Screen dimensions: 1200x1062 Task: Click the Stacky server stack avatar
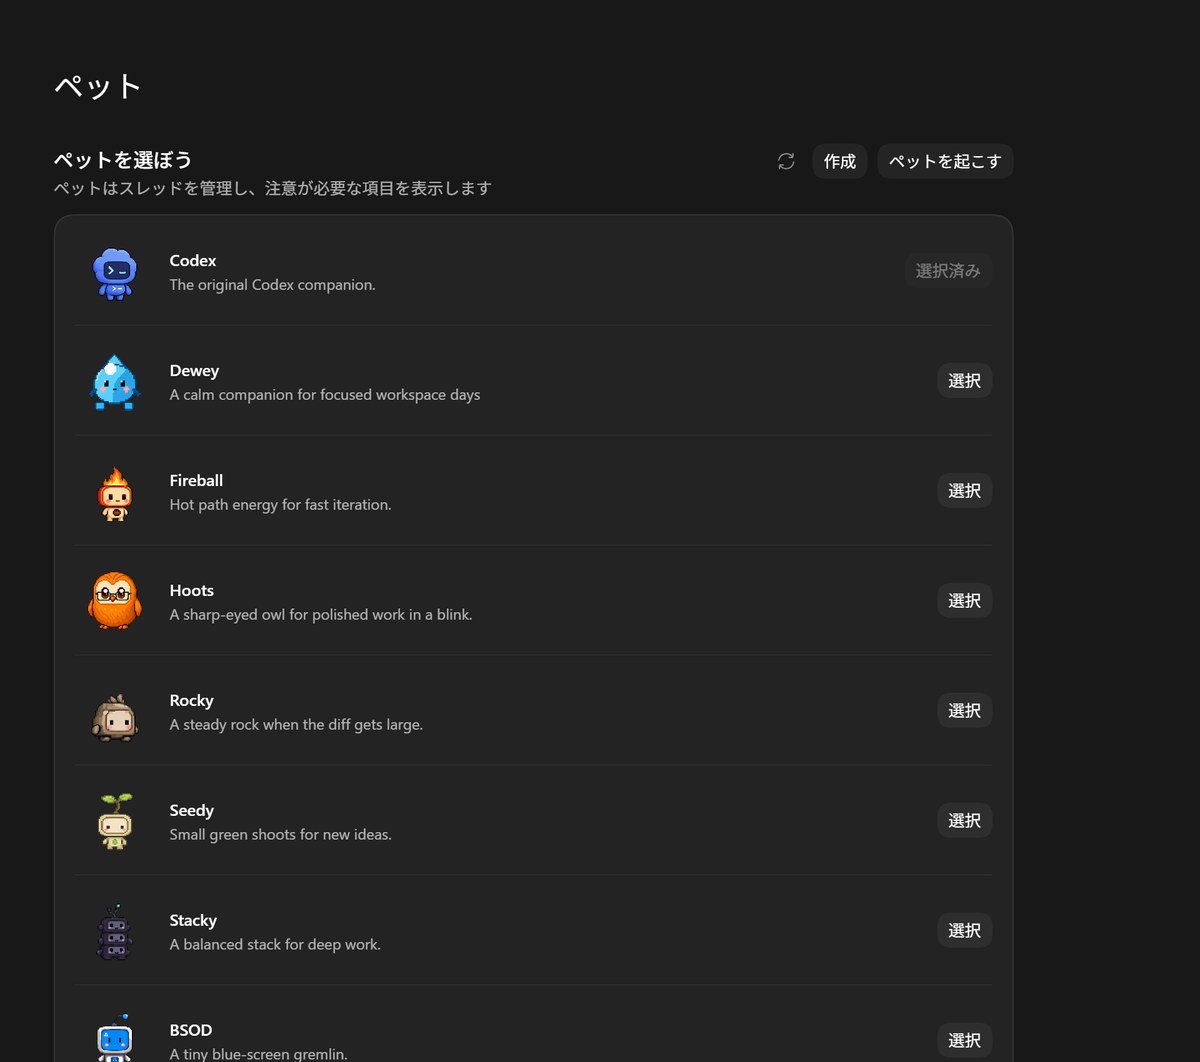[x=115, y=933]
